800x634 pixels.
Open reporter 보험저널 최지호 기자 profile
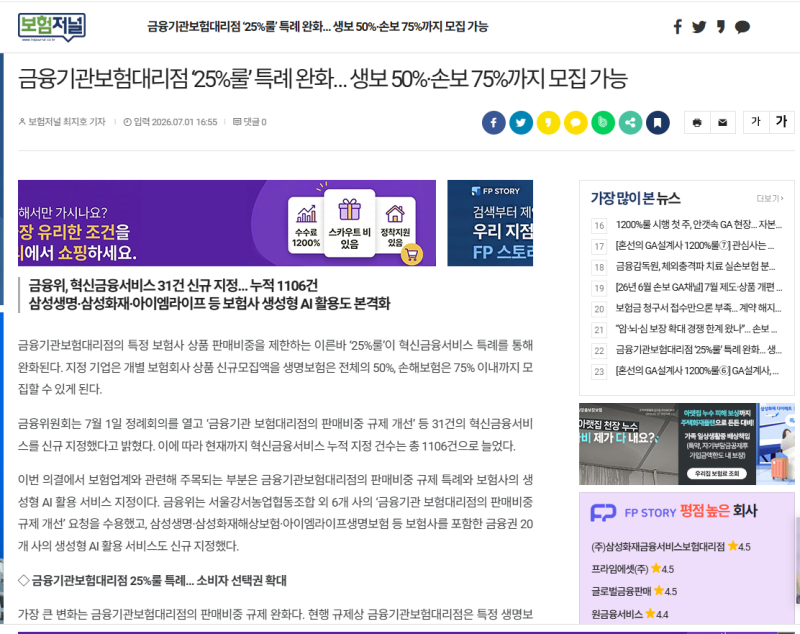point(62,122)
